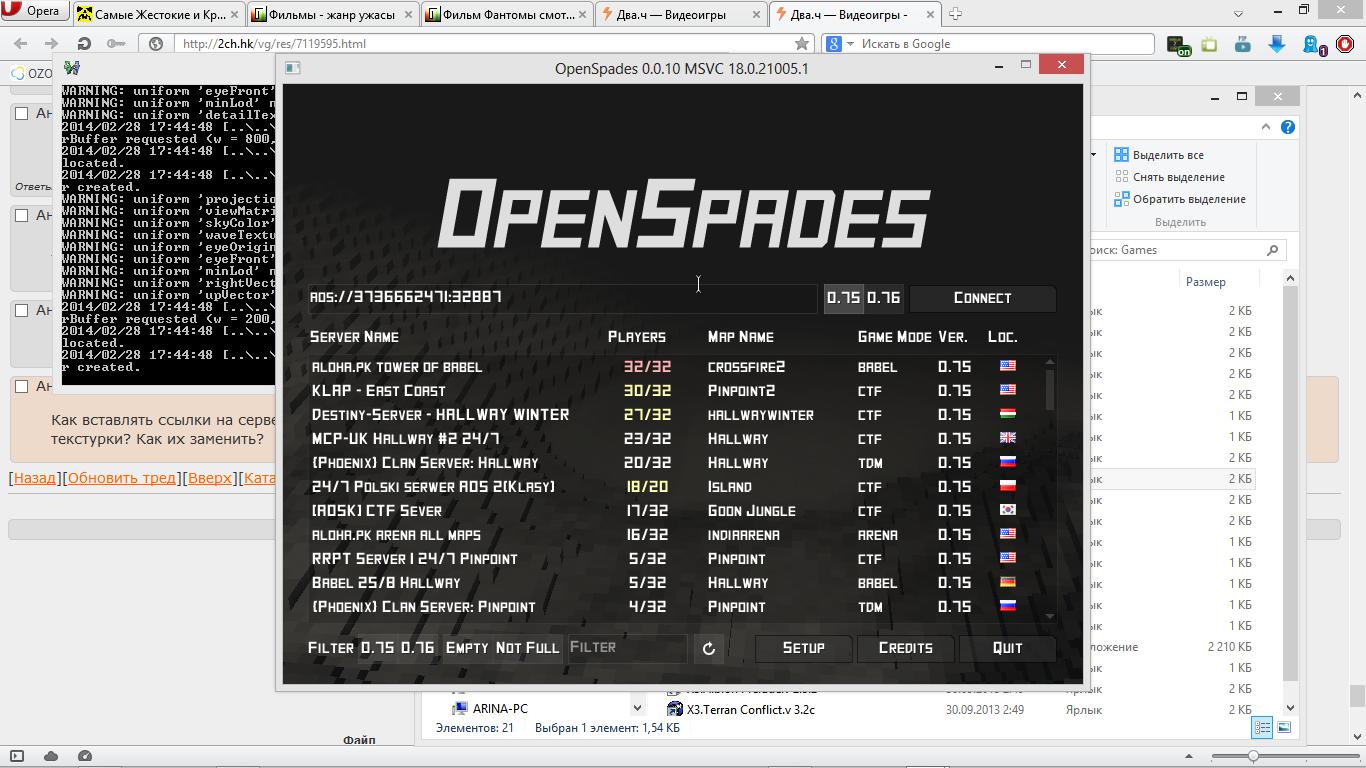Switch to the first 'Два.ч — Видеоигры' tab
Viewport: 1366px width, 768px height.
coord(681,14)
